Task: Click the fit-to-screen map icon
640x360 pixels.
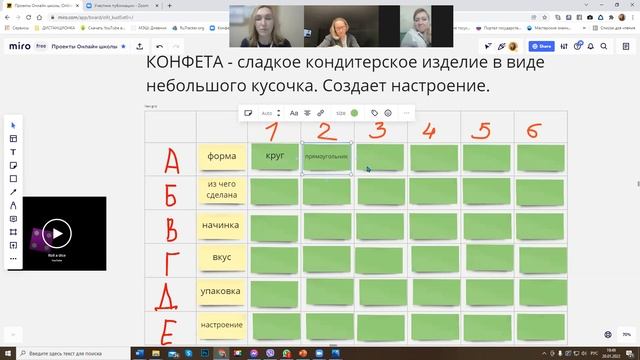Action: [608, 334]
